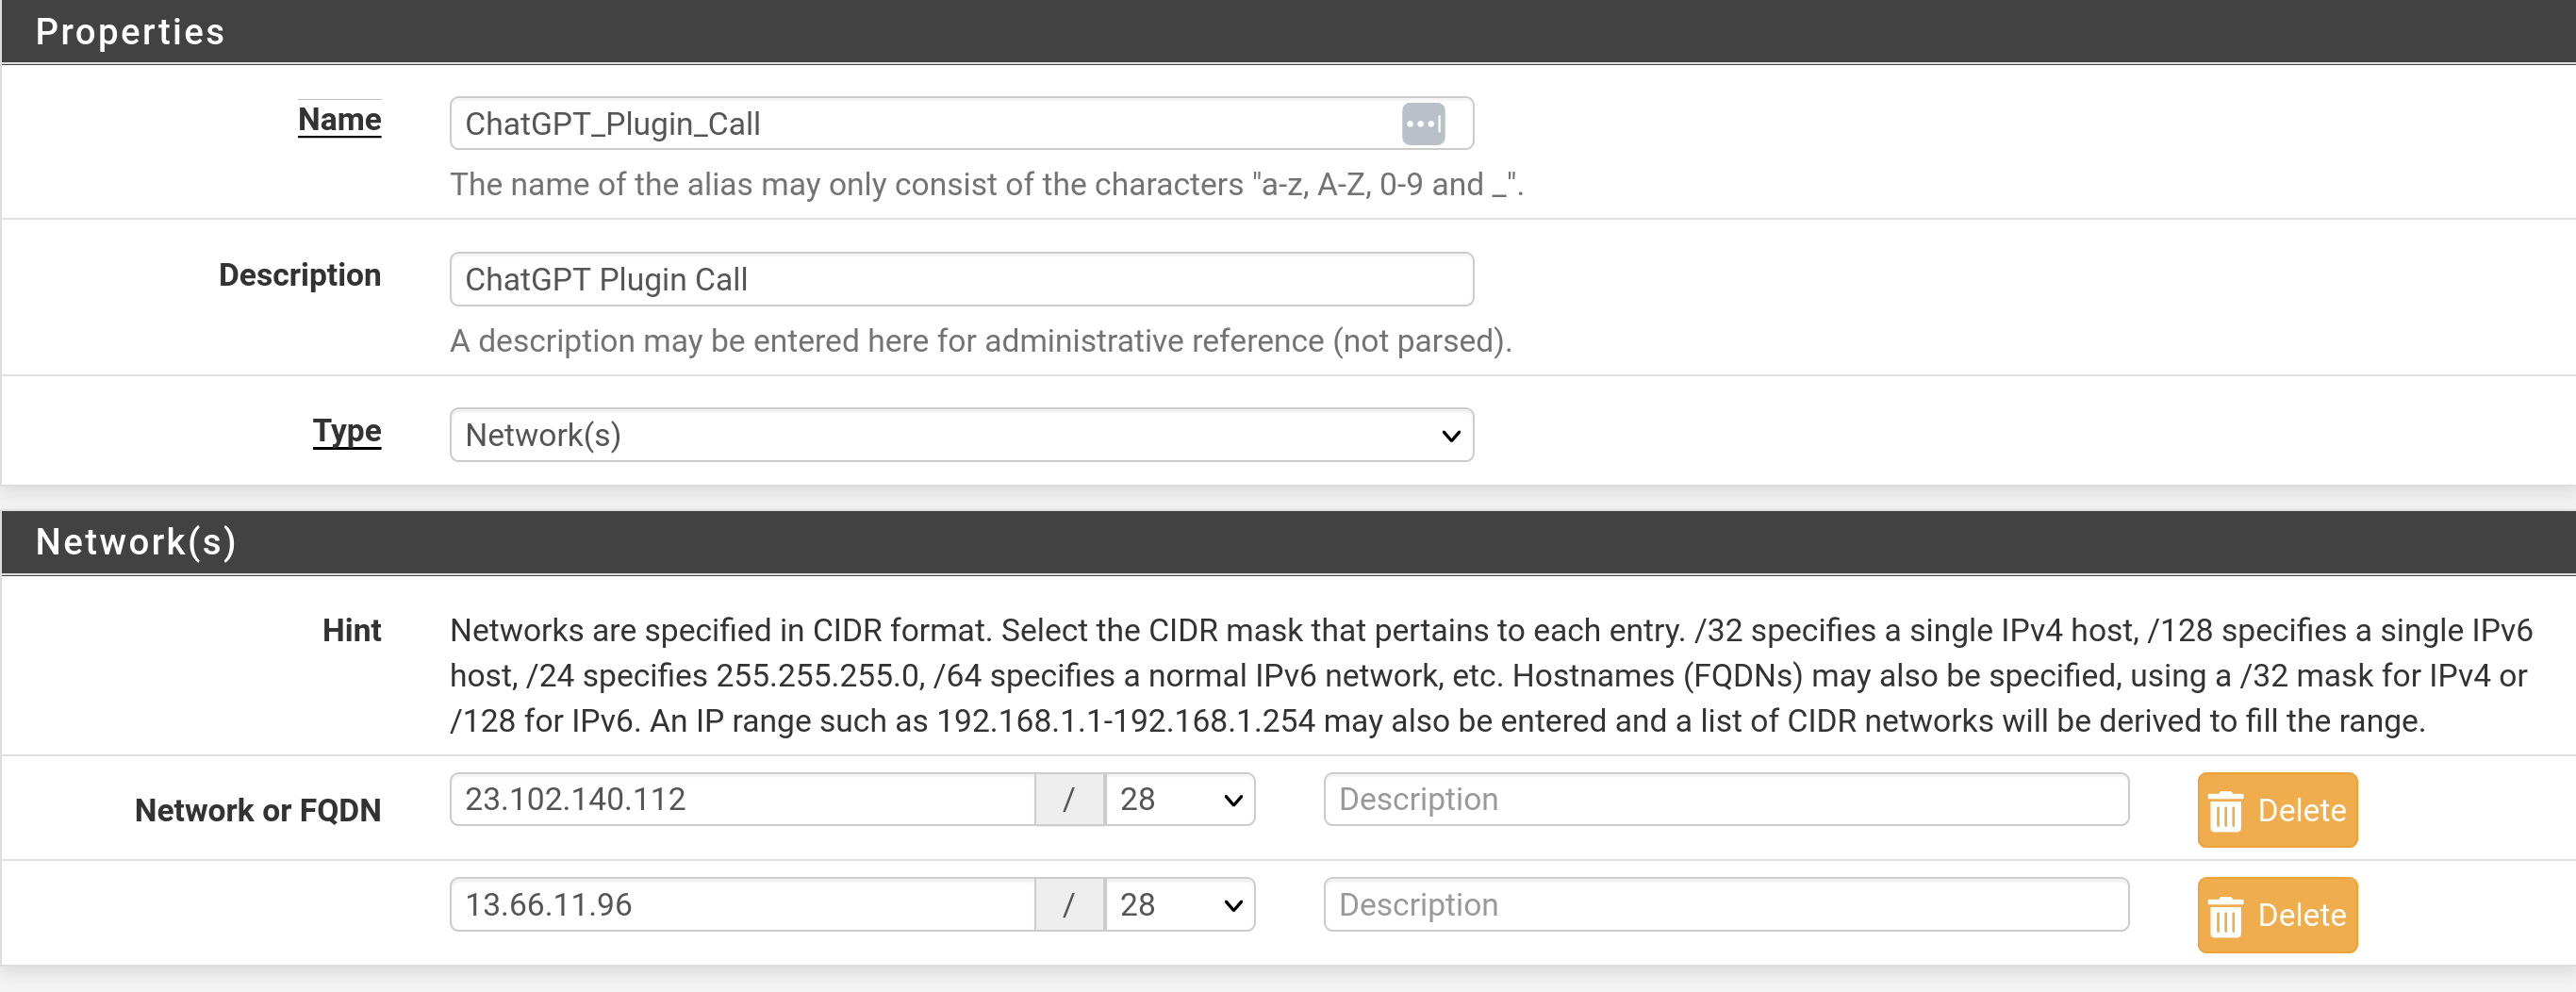
Task: Delete the 13.66.11.96 network entry
Action: [x=2277, y=915]
